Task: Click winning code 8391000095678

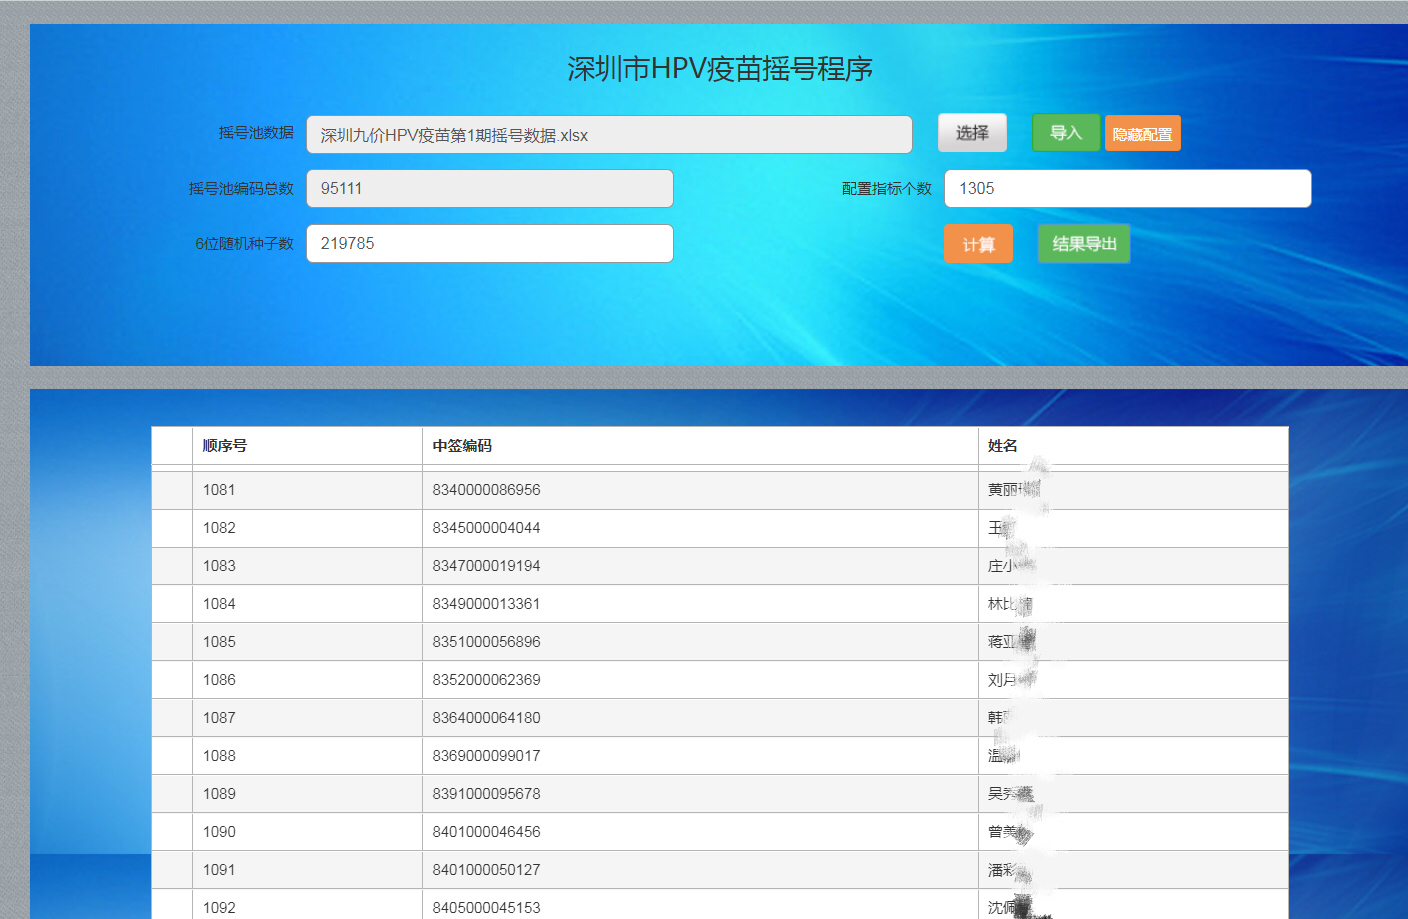Action: click(486, 794)
